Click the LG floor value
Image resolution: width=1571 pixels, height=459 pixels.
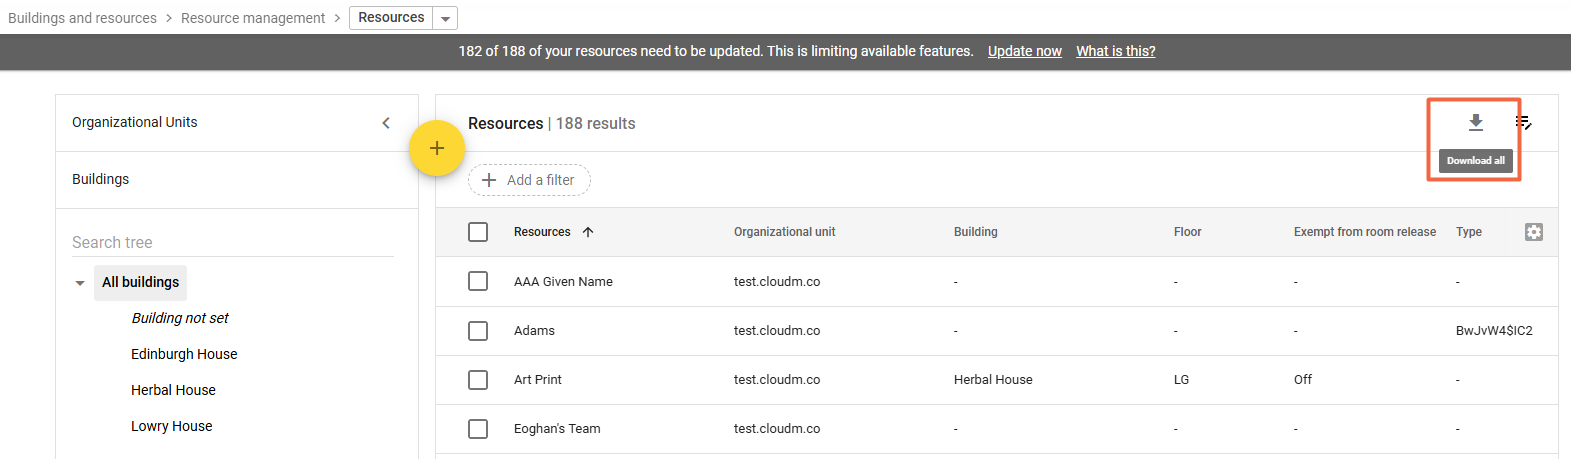[1181, 380]
